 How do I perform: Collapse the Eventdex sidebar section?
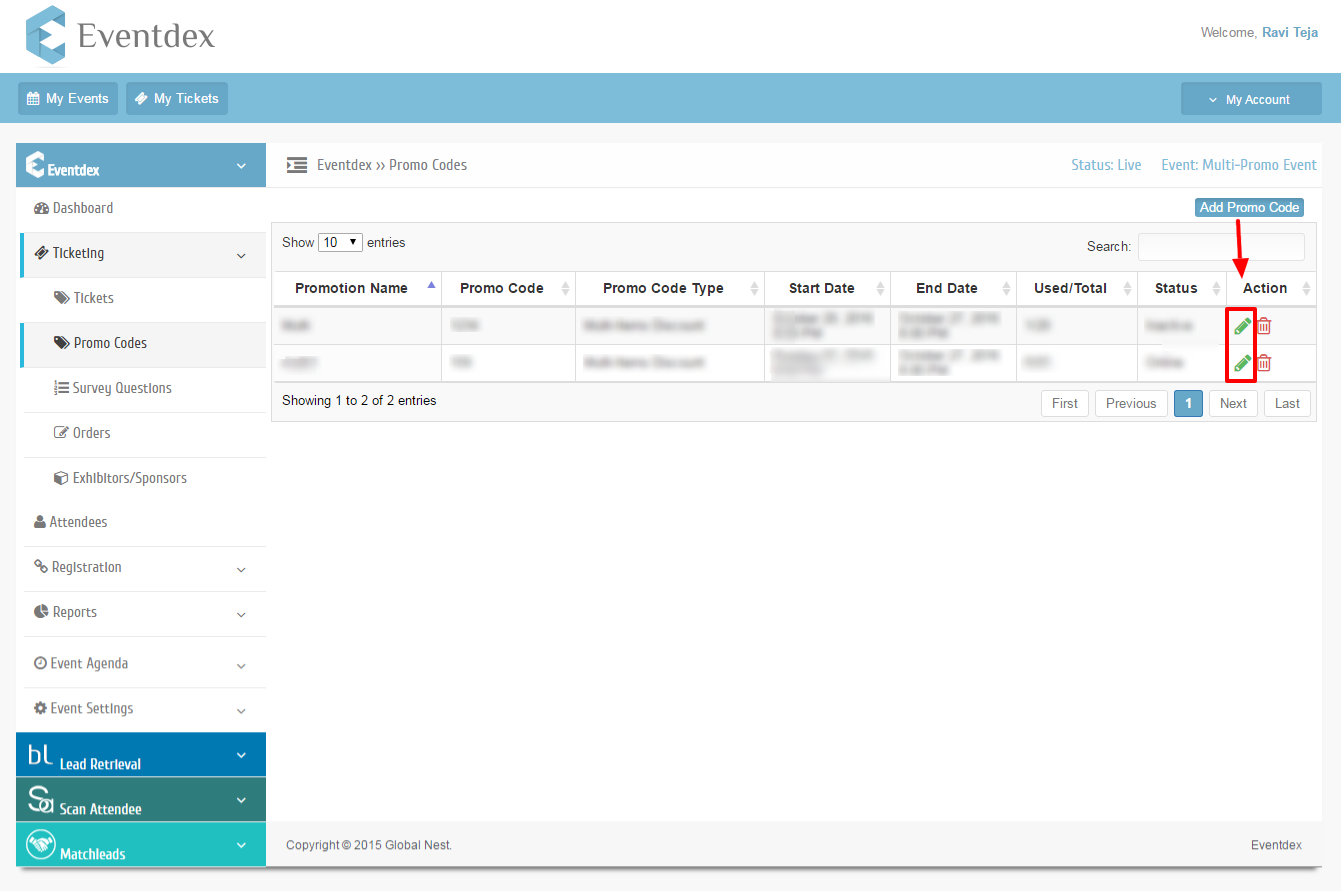pyautogui.click(x=241, y=166)
